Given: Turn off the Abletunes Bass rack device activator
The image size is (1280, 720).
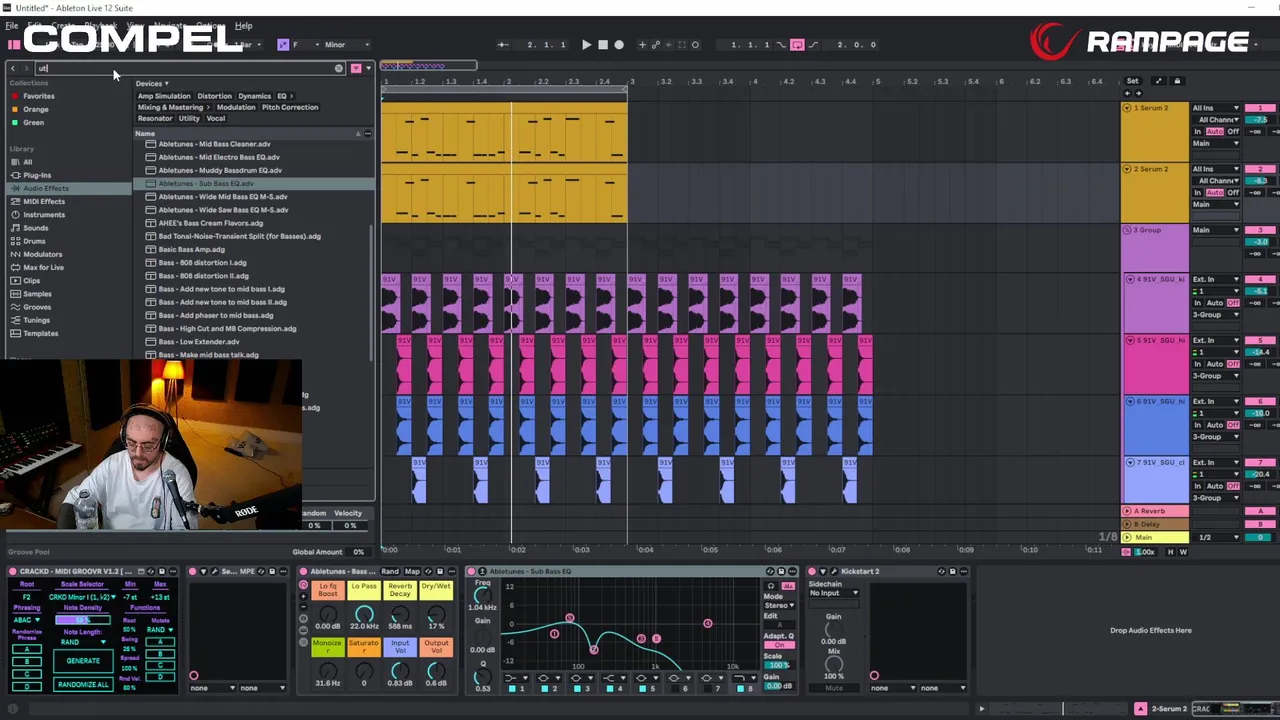Looking at the screenshot, I should pos(303,572).
